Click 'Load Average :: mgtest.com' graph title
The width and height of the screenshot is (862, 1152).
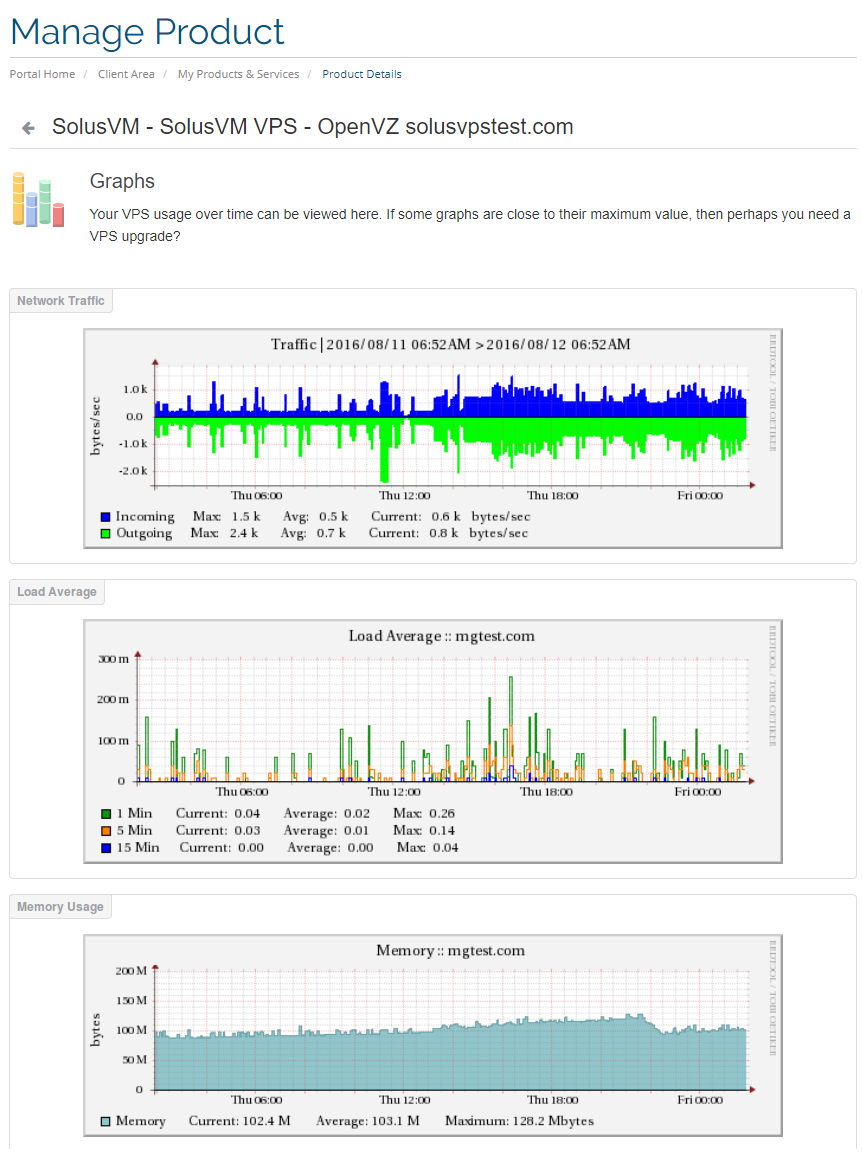[x=442, y=636]
